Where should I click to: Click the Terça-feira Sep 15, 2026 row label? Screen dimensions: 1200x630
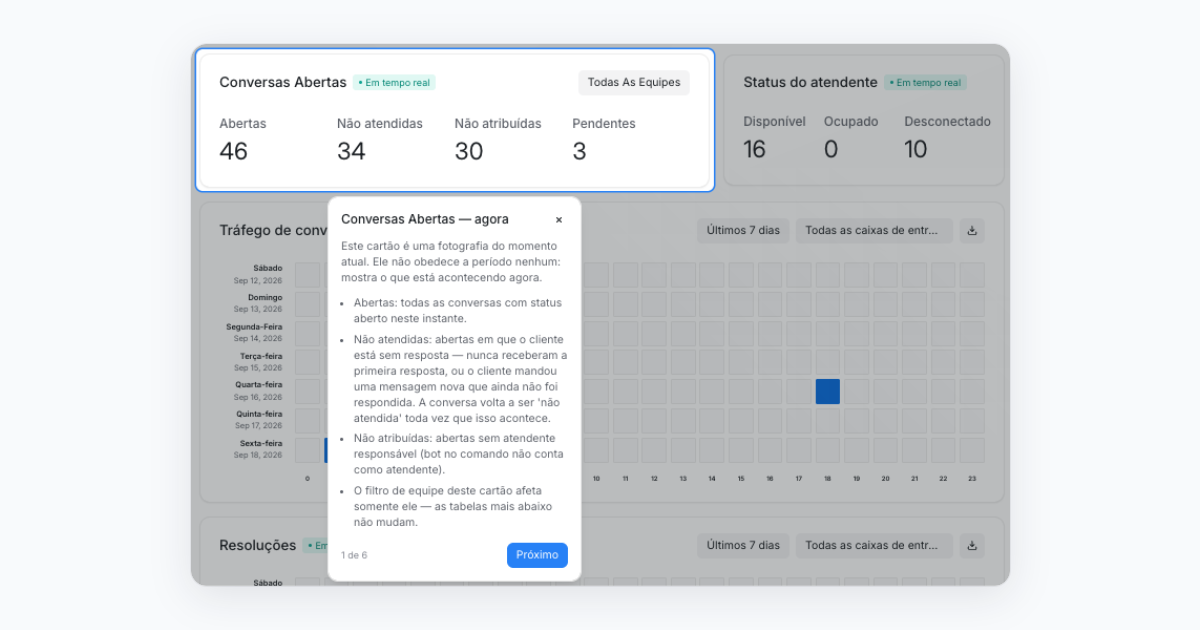258,361
